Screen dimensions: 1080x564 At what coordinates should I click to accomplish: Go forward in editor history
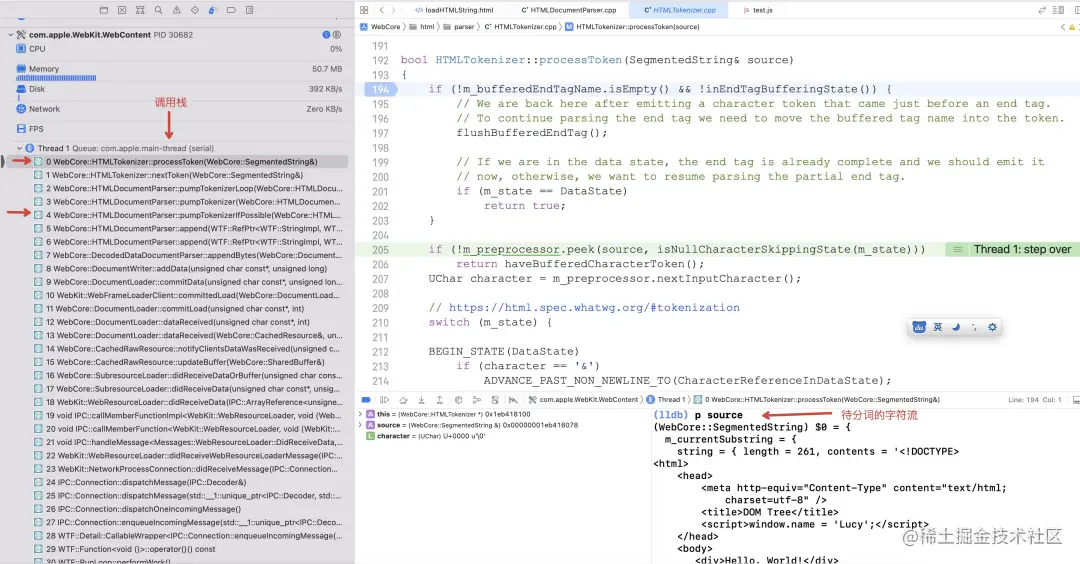(393, 10)
